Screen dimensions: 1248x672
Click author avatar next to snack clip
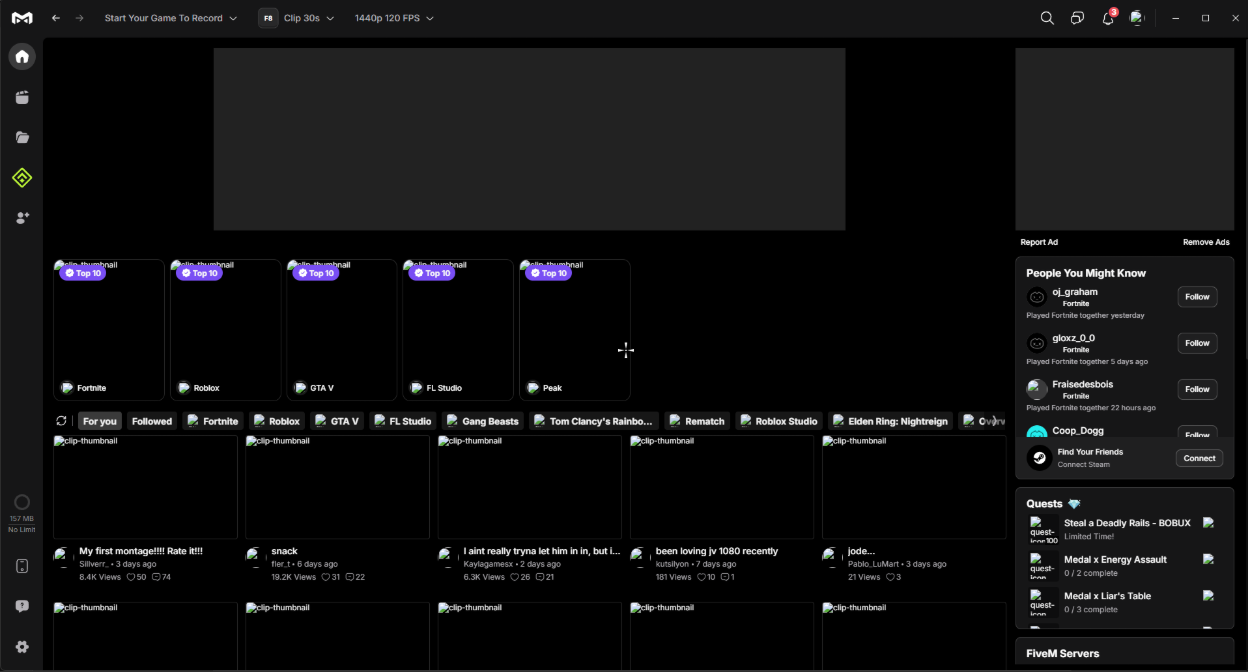[x=256, y=557]
